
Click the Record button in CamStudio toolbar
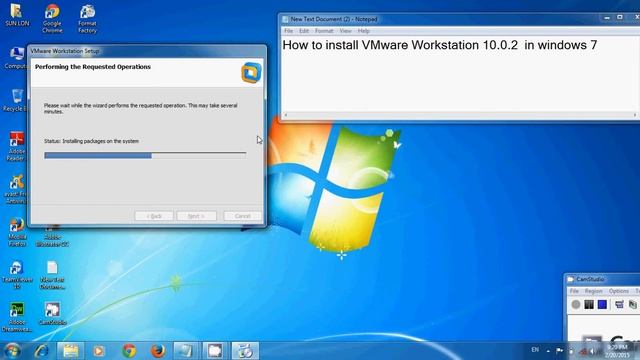click(x=576, y=304)
